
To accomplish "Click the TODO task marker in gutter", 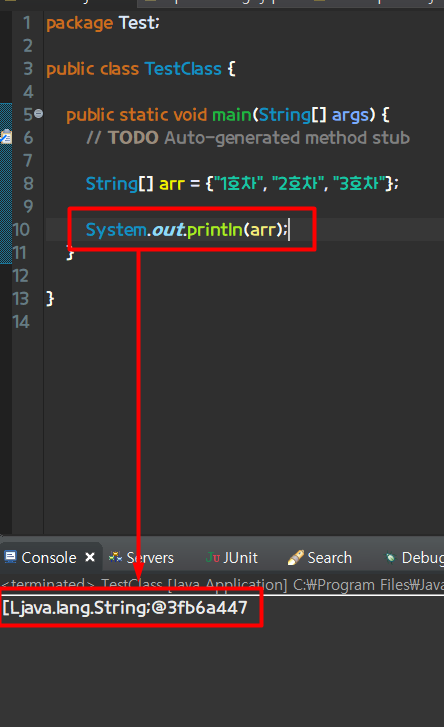I will pyautogui.click(x=6, y=137).
